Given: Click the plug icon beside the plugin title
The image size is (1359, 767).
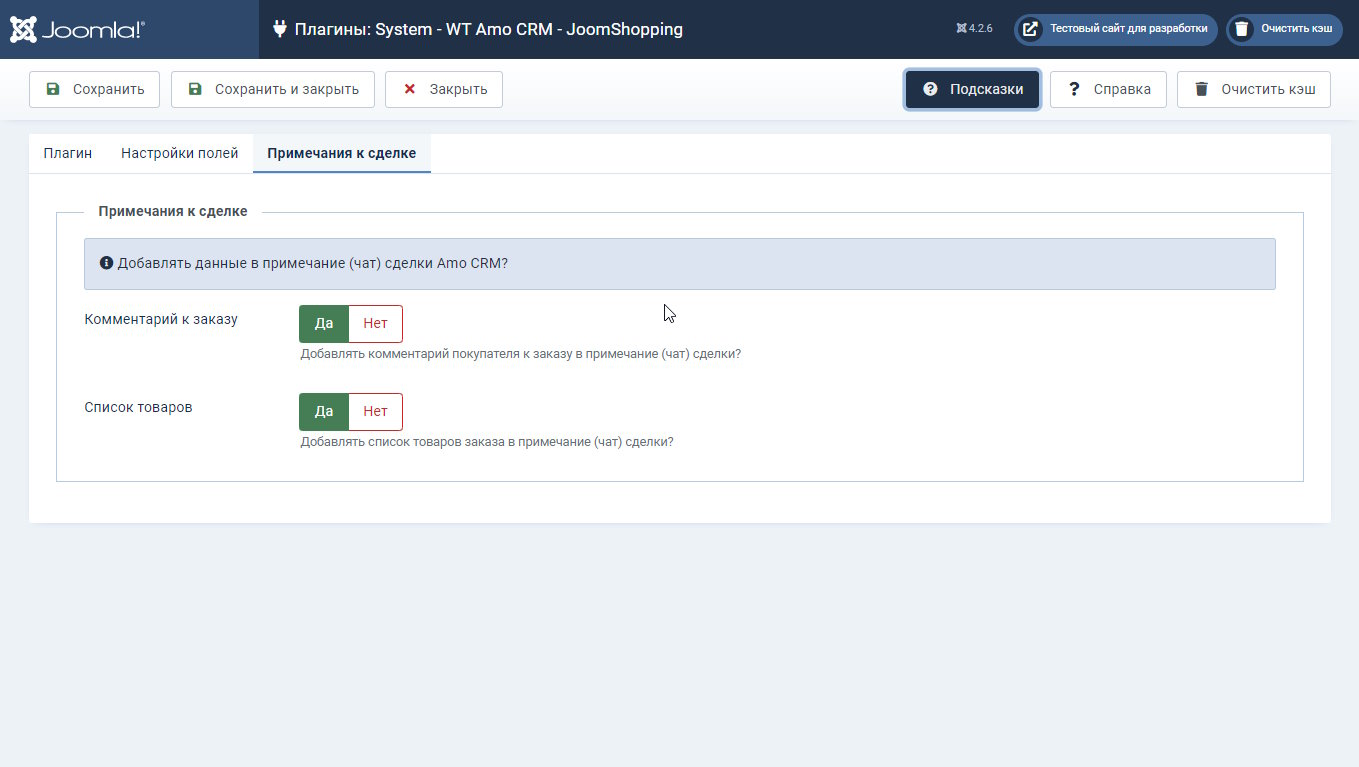Looking at the screenshot, I should [280, 29].
